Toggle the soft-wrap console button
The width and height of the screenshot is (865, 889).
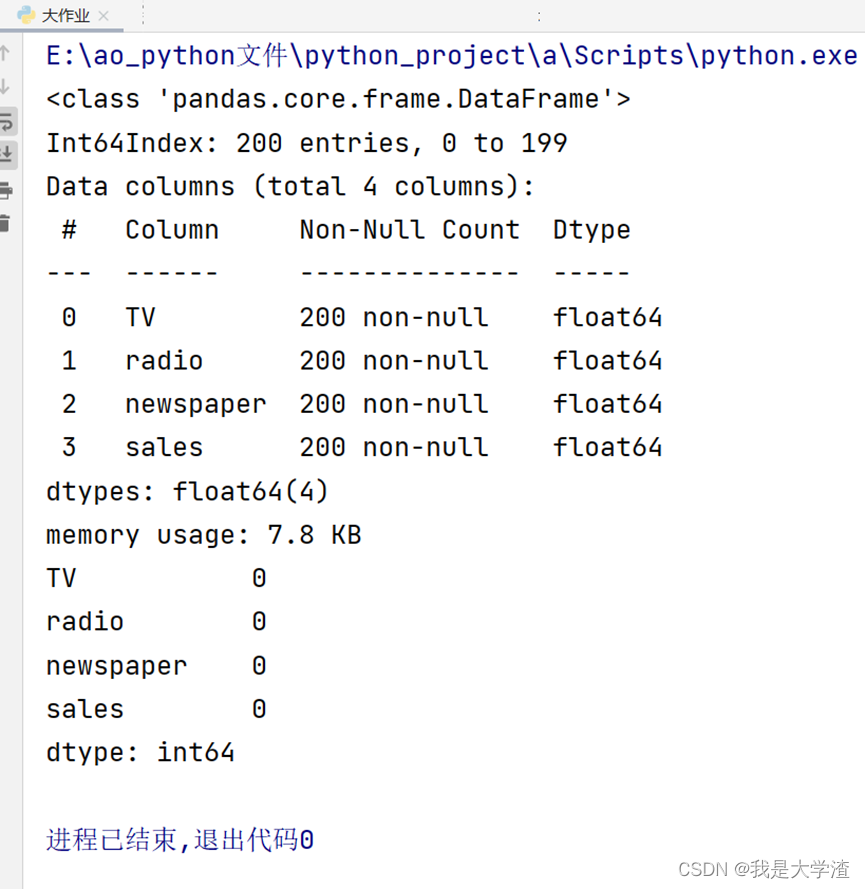[x=6, y=121]
